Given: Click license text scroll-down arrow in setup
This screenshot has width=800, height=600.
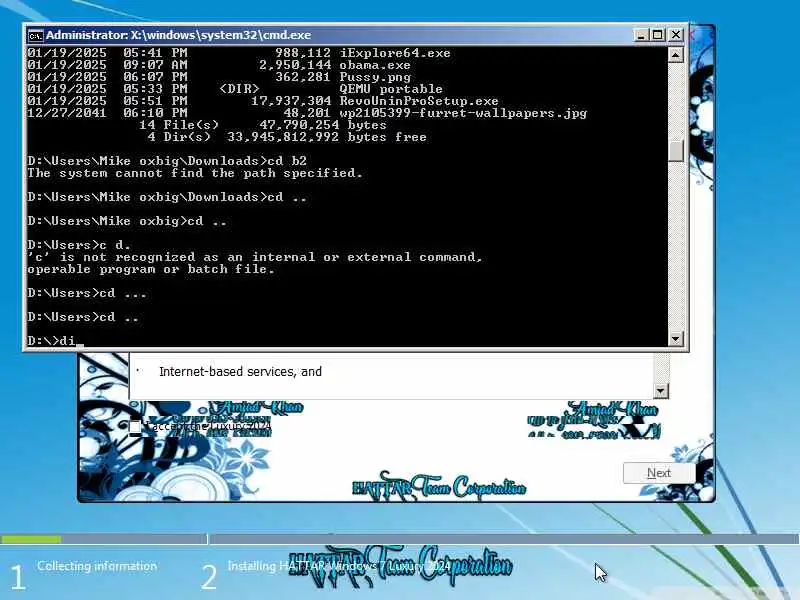Looking at the screenshot, I should [x=660, y=391].
